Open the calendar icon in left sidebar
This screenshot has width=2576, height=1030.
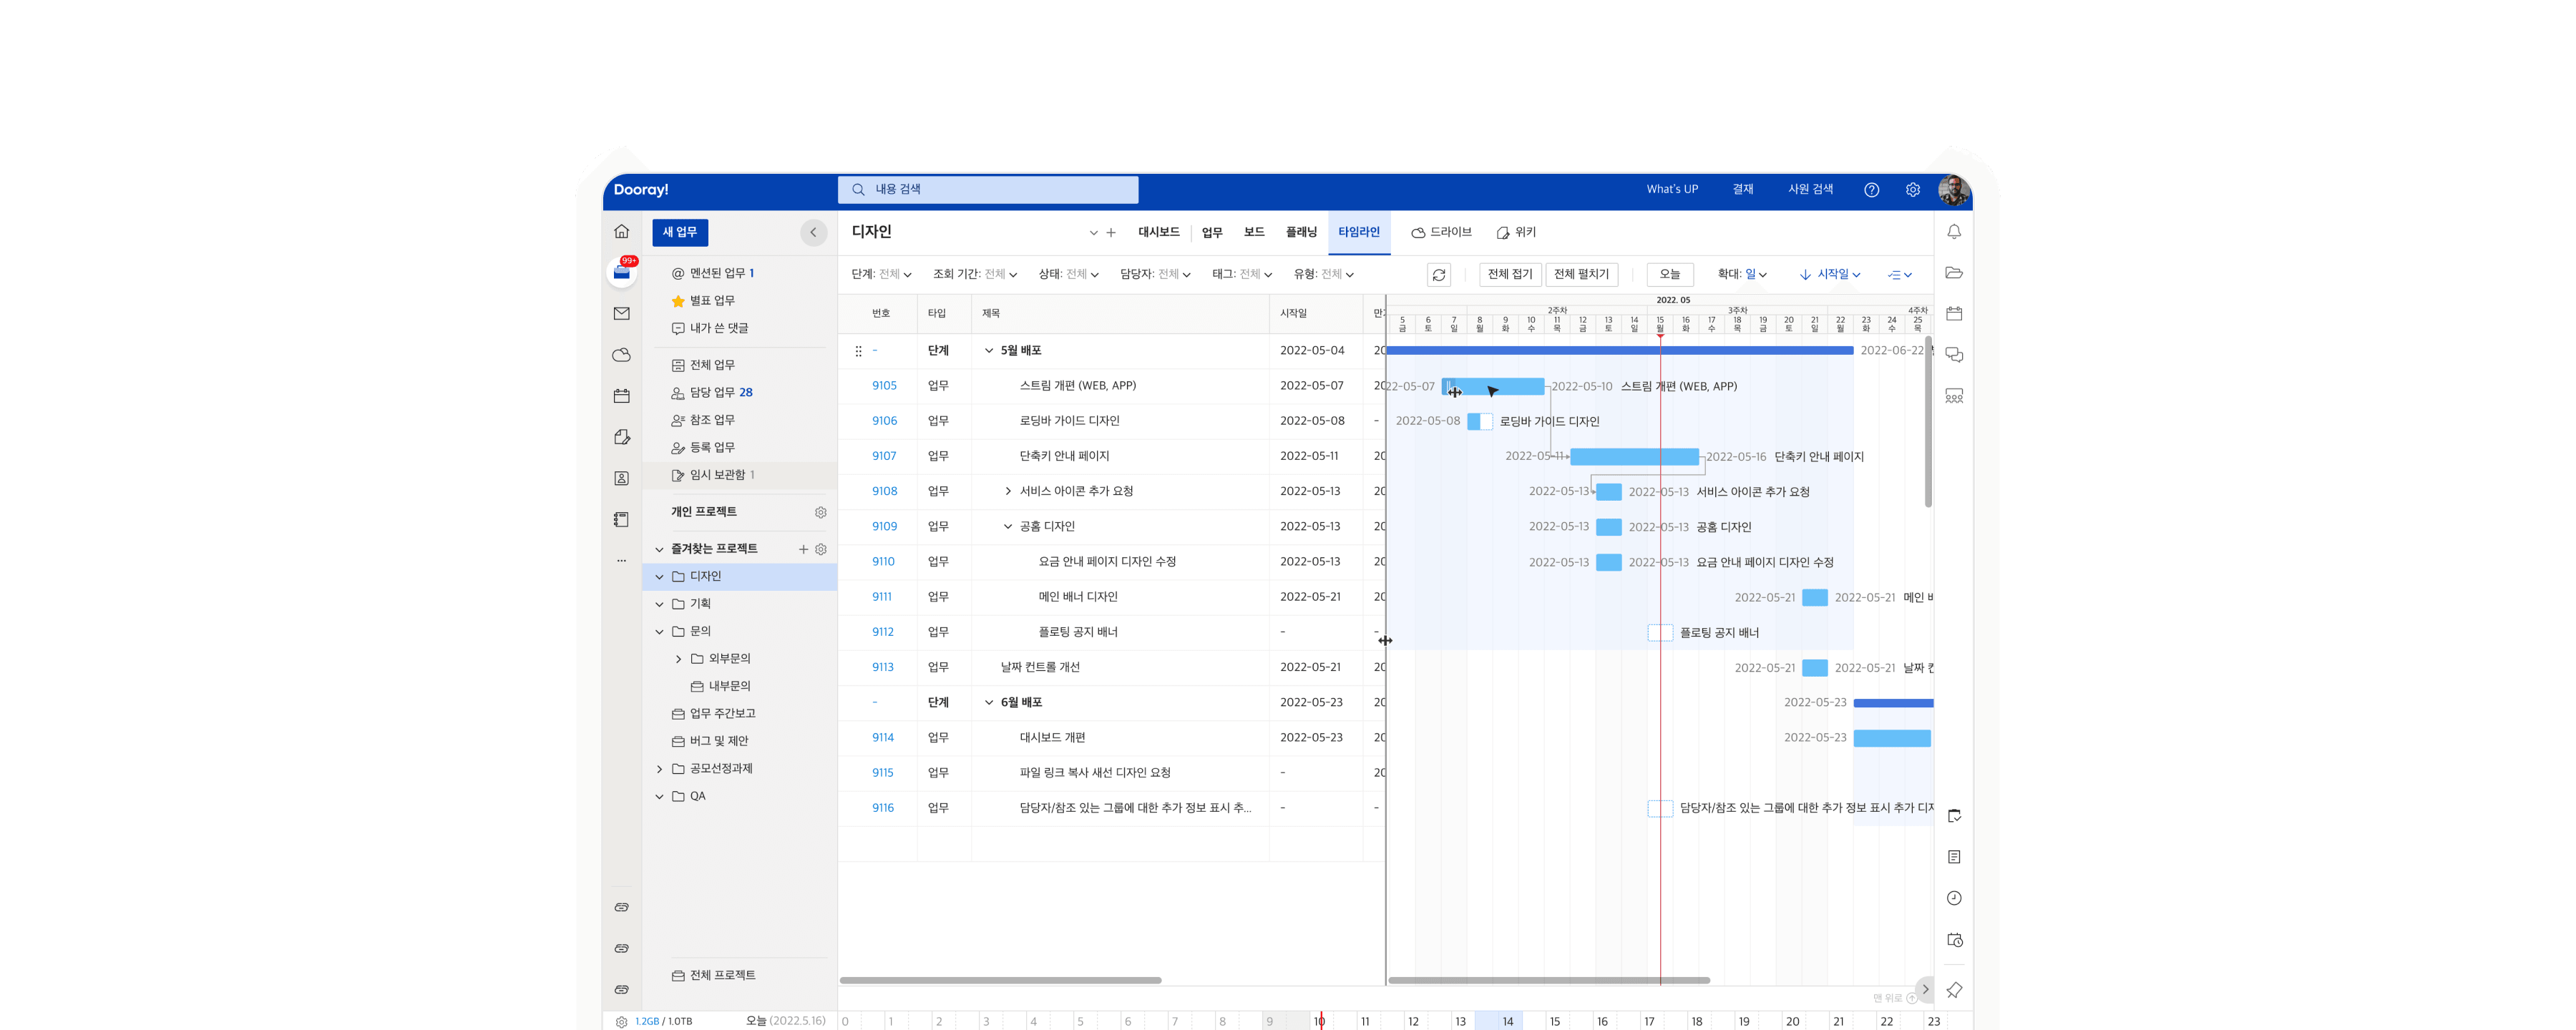pyautogui.click(x=621, y=396)
